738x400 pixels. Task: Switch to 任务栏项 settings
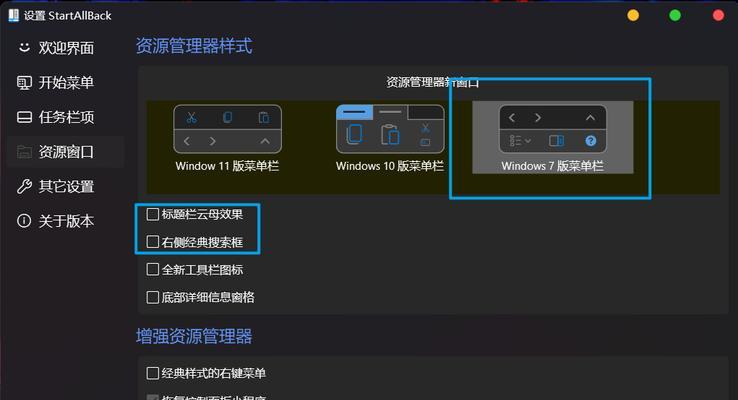coord(66,117)
